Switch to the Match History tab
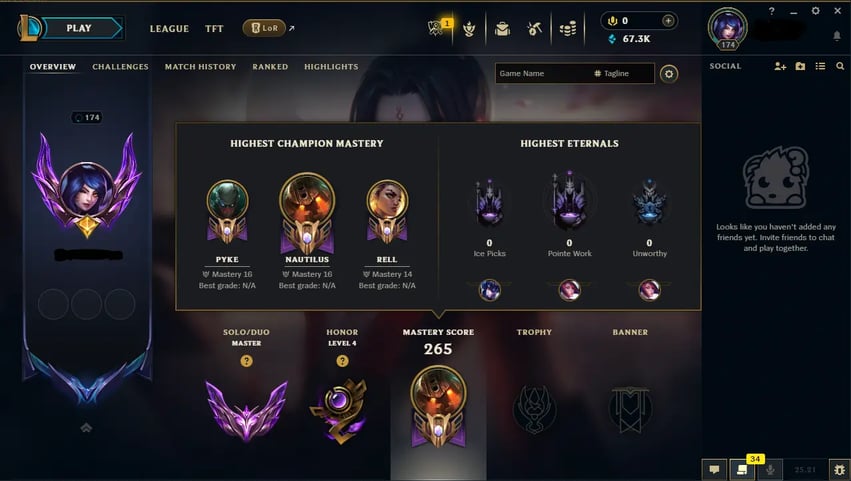The width and height of the screenshot is (851, 481). point(200,67)
